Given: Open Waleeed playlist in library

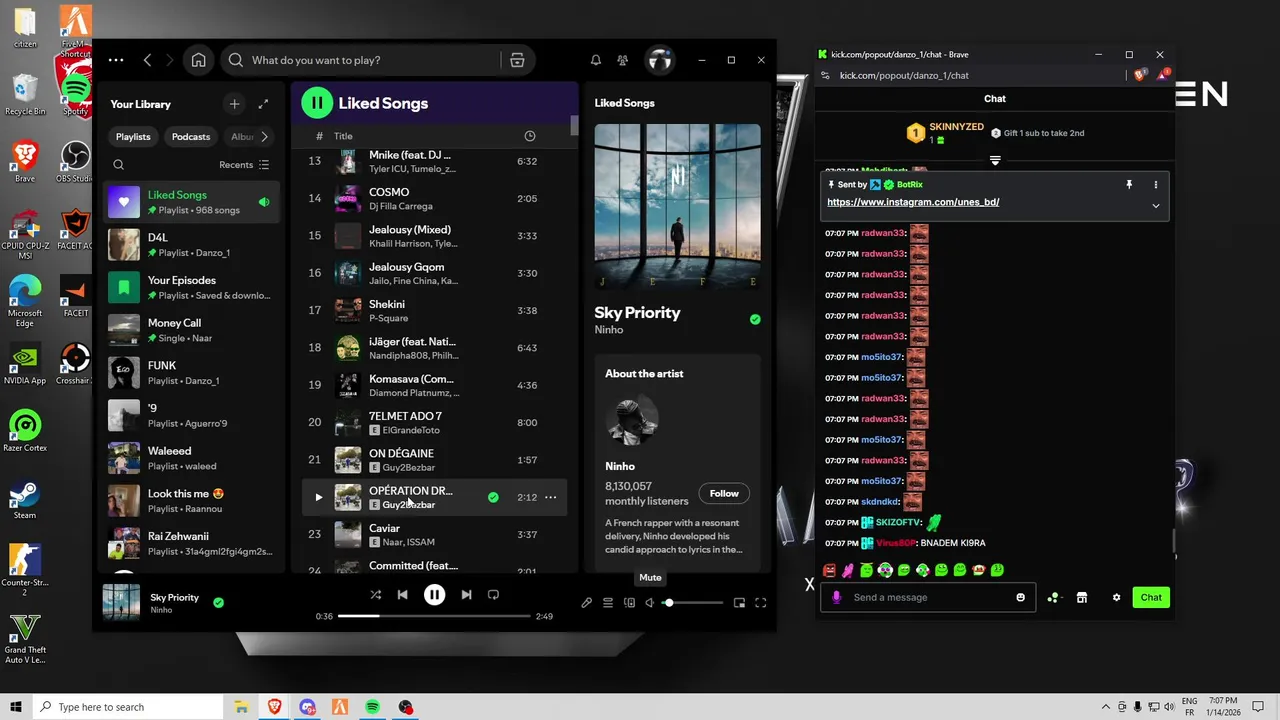Looking at the screenshot, I should (191, 458).
